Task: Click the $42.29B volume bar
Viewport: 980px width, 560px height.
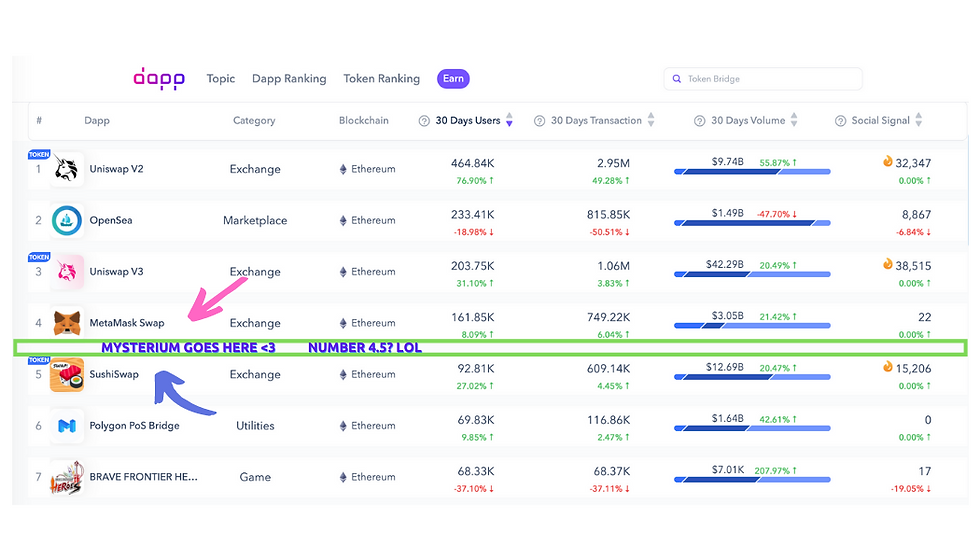Action: click(x=752, y=274)
